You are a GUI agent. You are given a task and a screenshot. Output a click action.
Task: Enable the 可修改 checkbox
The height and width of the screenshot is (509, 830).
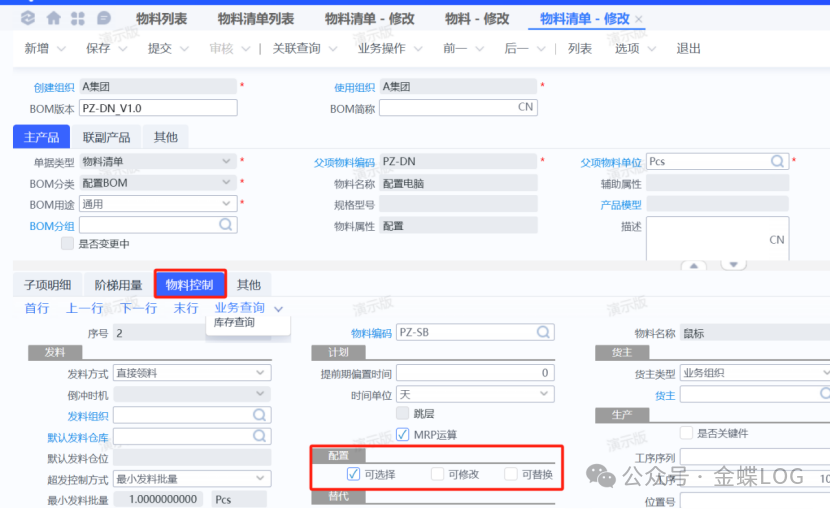pyautogui.click(x=437, y=474)
